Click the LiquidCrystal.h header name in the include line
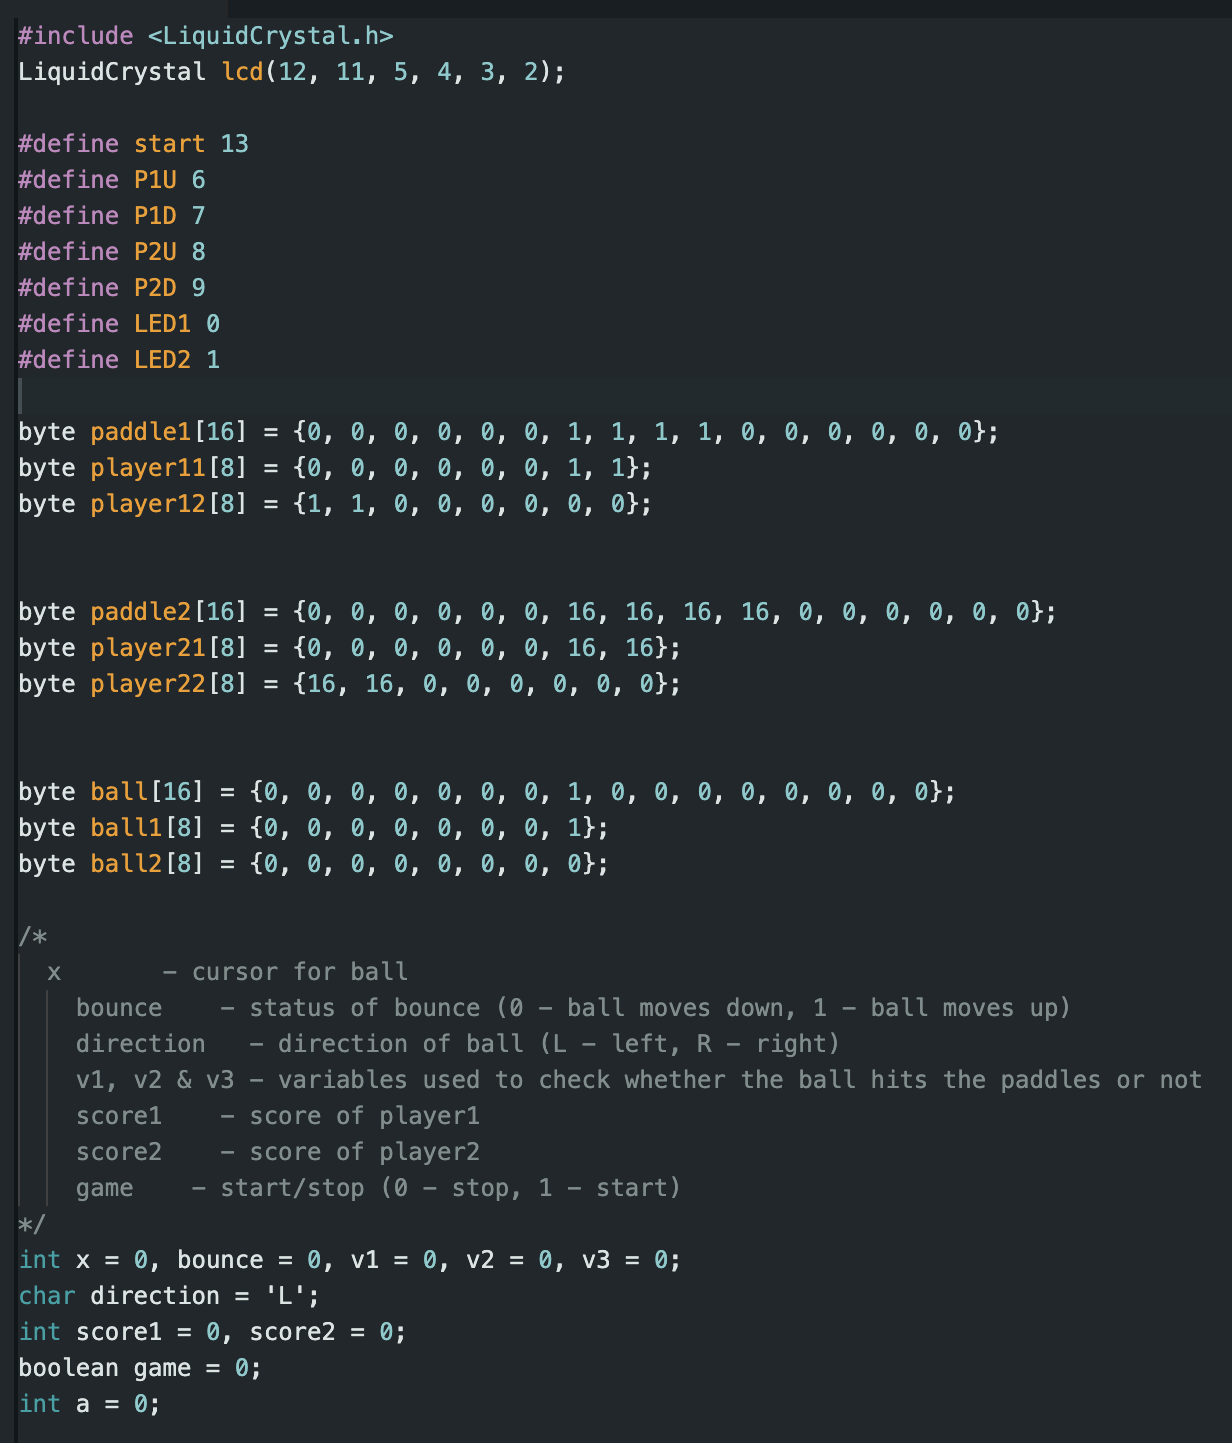This screenshot has height=1443, width=1232. pyautogui.click(x=270, y=36)
